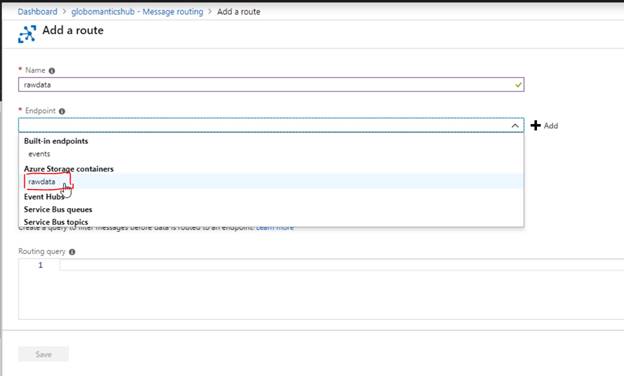The width and height of the screenshot is (624, 376).
Task: Click inside the Routing query editor line
Action: click(x=341, y=265)
